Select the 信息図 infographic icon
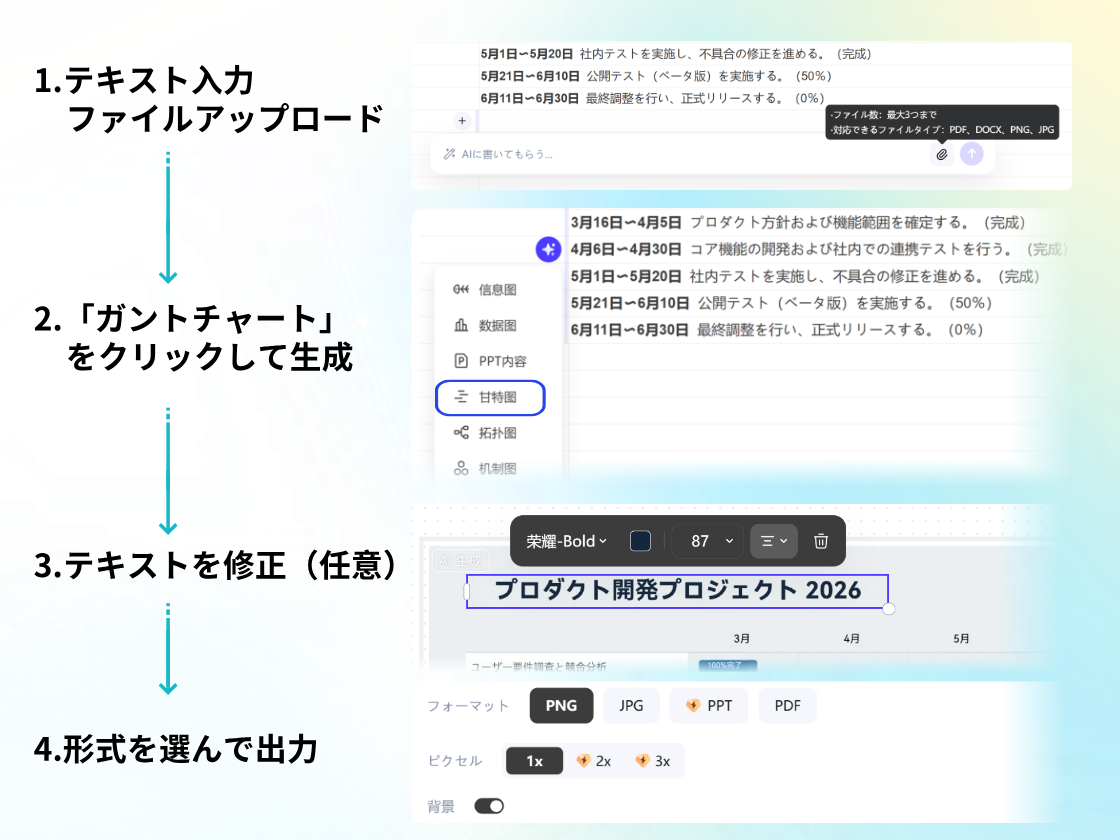 (462, 288)
